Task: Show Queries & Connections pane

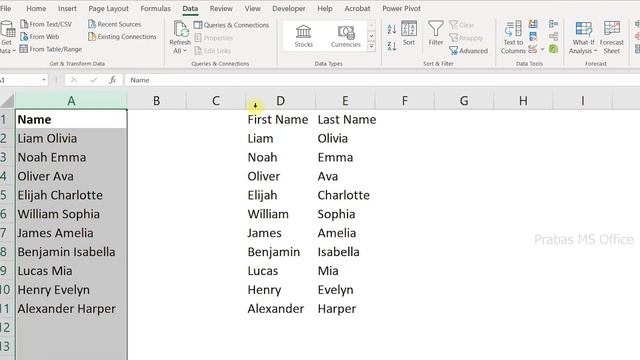Action: [231, 25]
